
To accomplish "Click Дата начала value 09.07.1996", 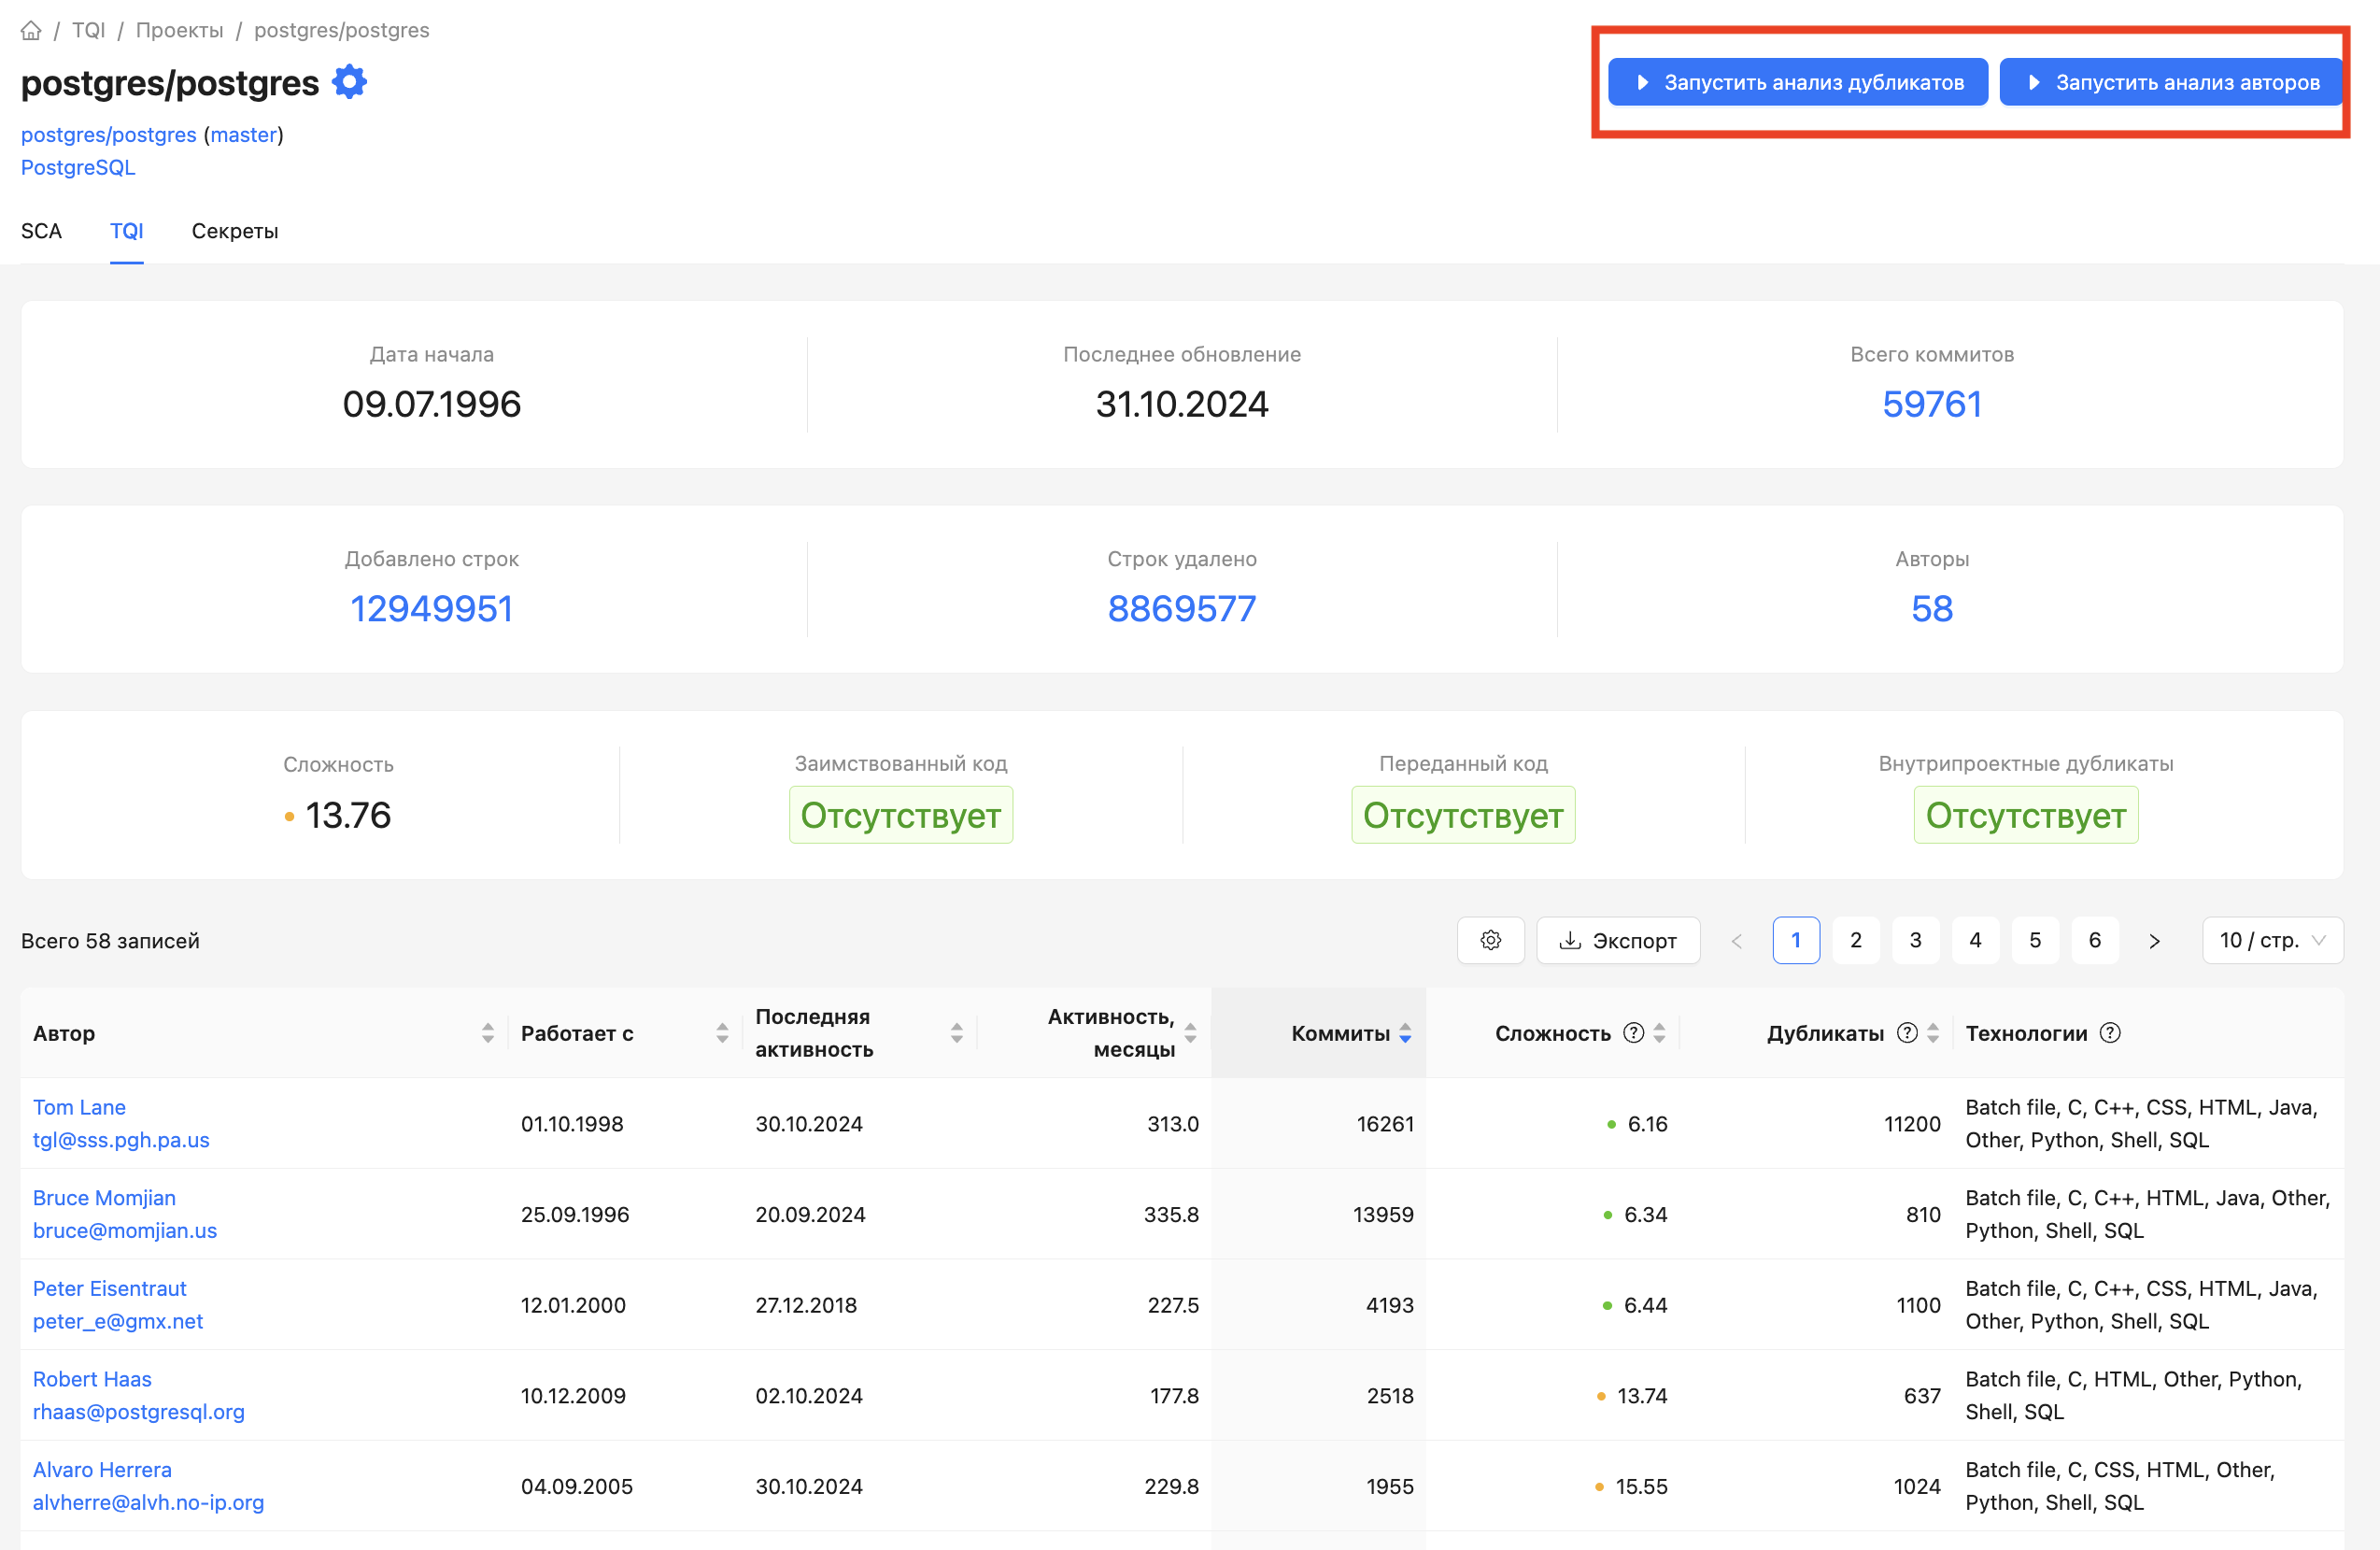I will 431,404.
